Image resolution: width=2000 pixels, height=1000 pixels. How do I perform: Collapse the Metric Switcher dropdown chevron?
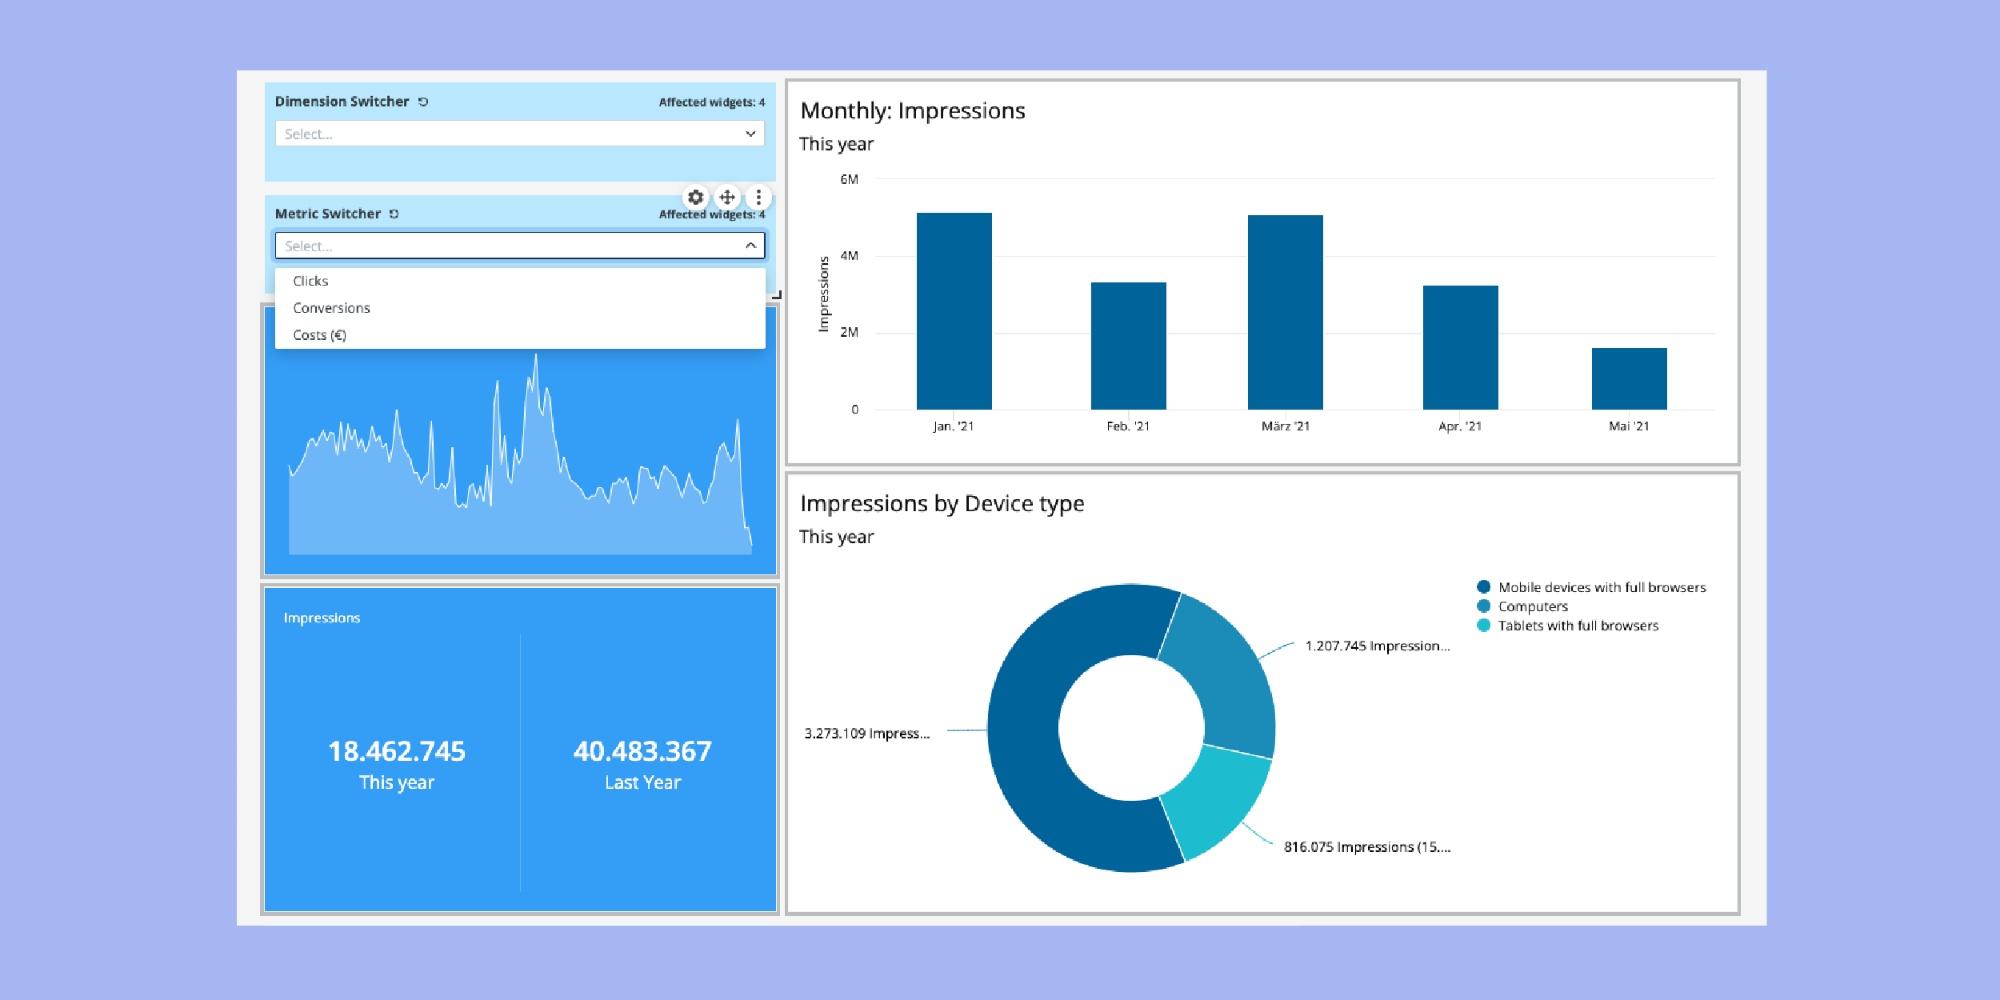(x=750, y=246)
